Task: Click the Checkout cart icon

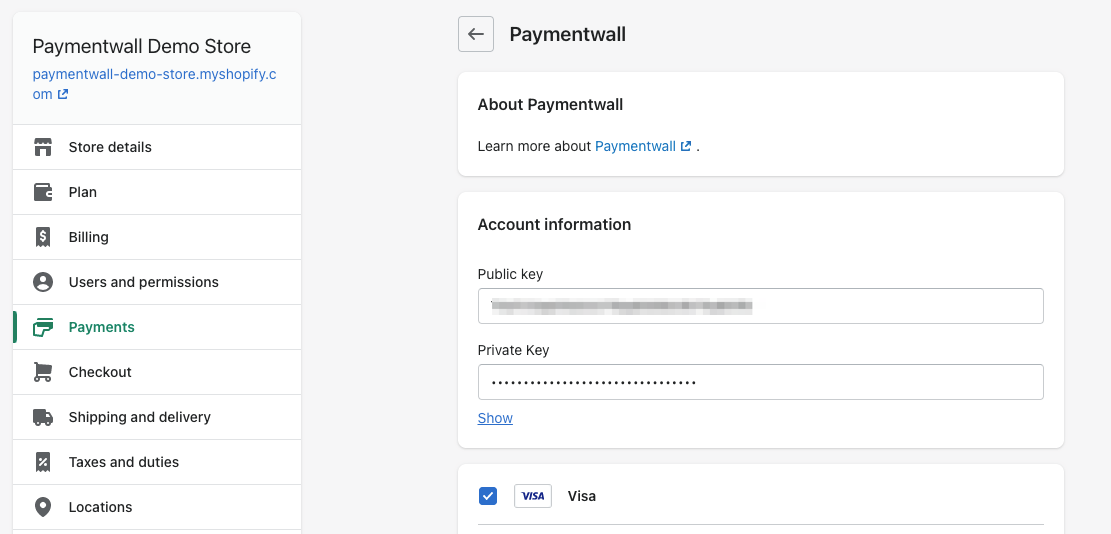Action: 43,372
